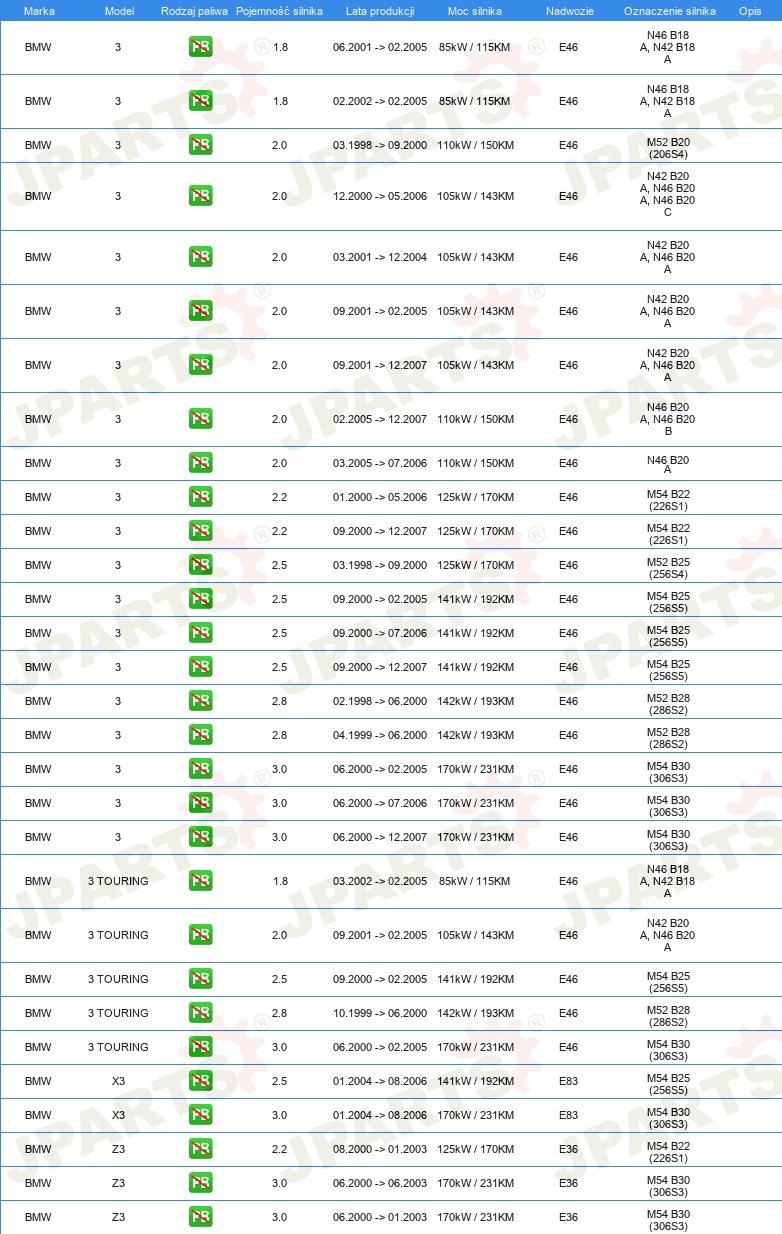Click fuel icon in 3.0 row 06.2000 -> 12.2007
This screenshot has height=1234, width=782.
201,837
